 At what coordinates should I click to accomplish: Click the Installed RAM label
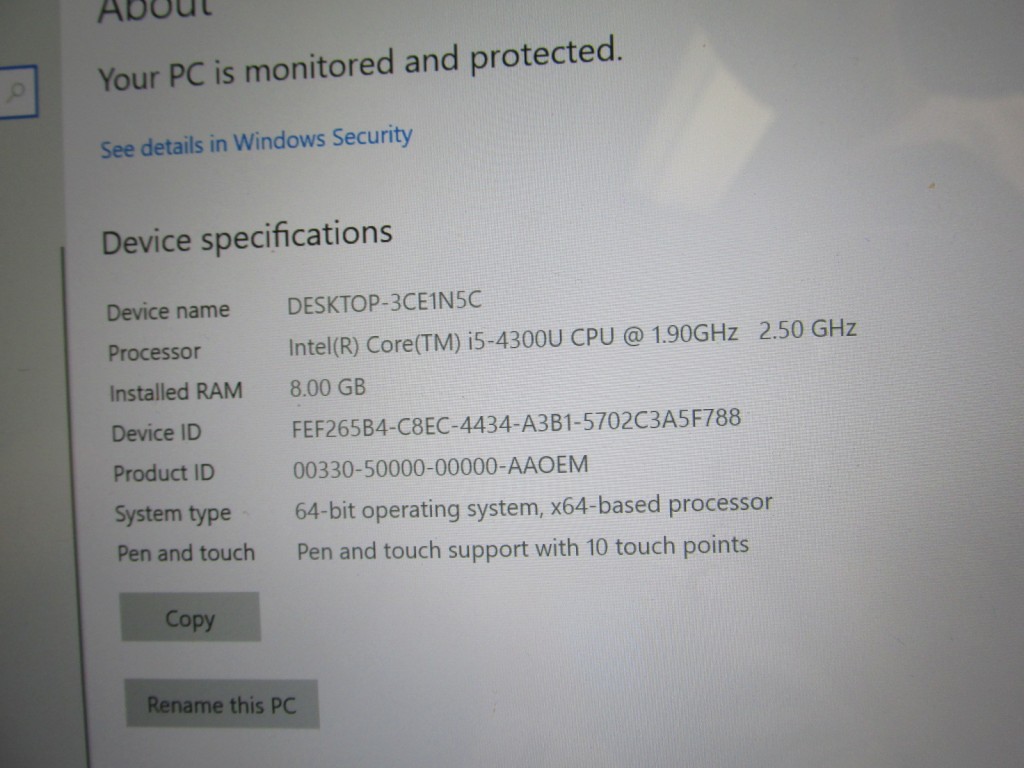176,392
